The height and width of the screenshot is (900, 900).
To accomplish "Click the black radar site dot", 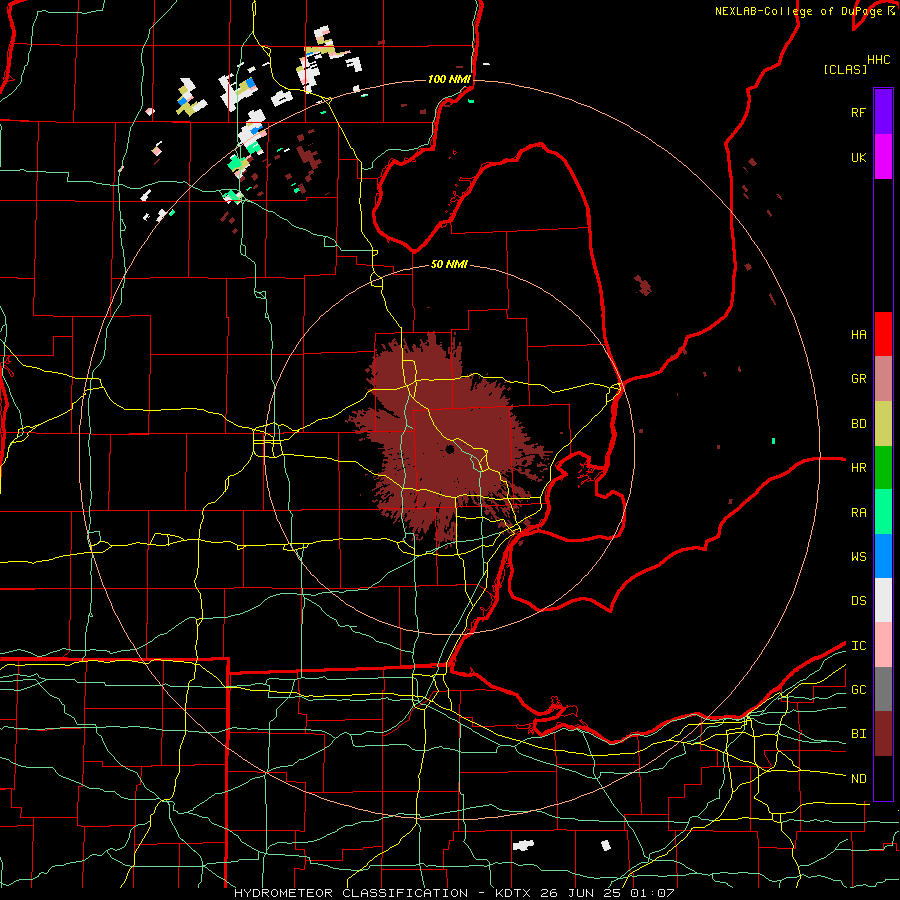I will tap(450, 449).
